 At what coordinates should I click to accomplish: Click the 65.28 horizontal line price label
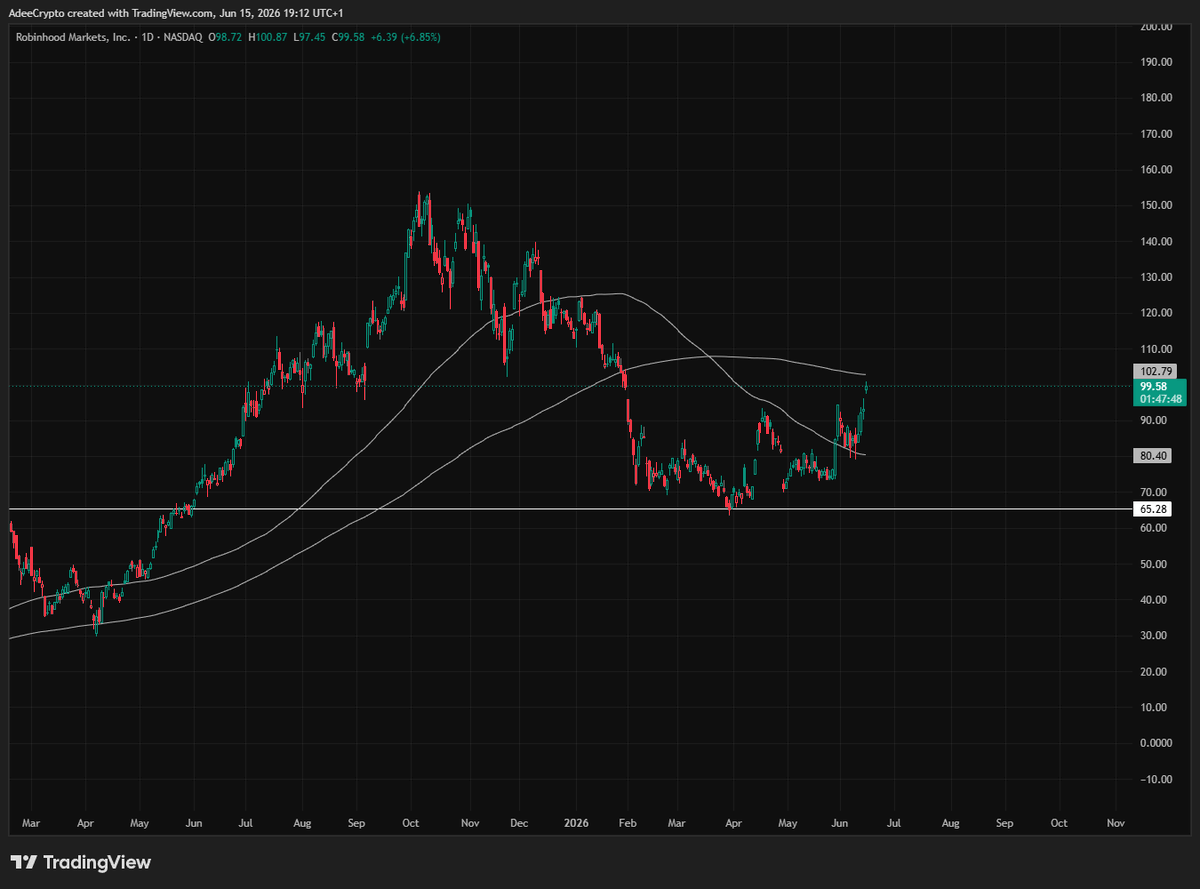pos(1154,509)
